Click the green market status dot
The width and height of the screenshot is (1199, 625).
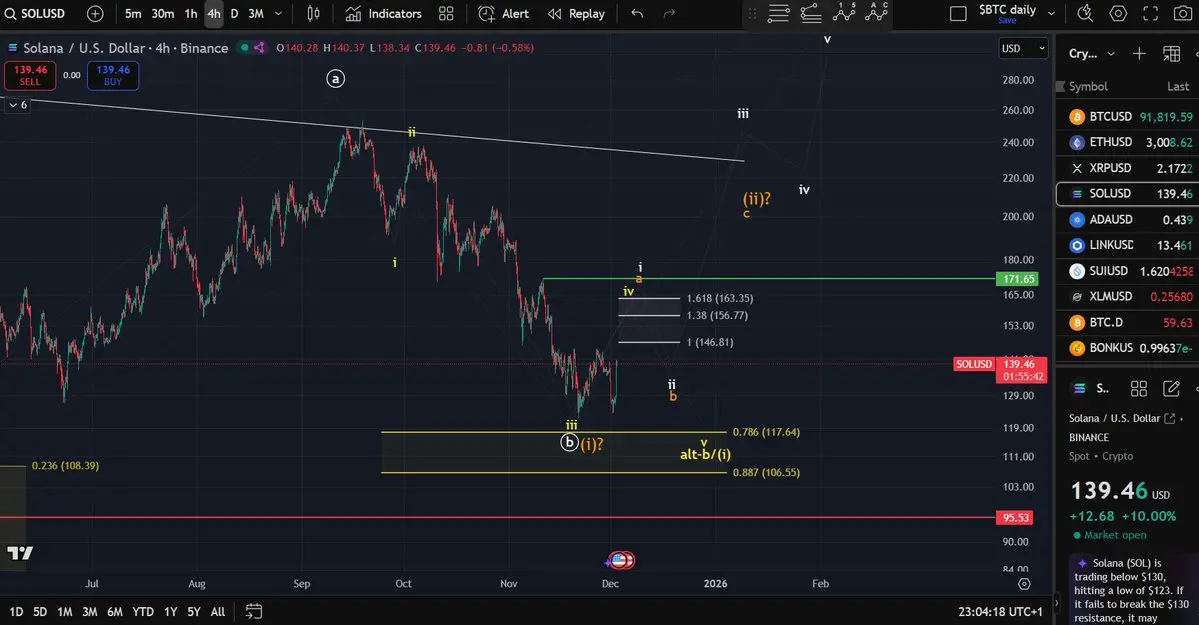pos(245,47)
